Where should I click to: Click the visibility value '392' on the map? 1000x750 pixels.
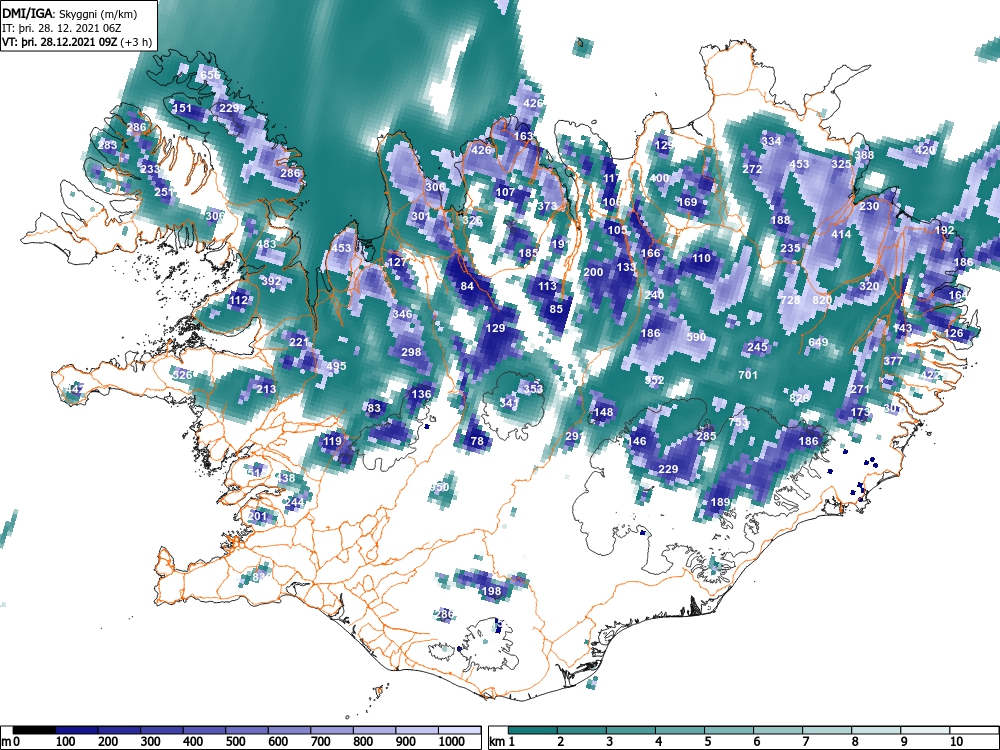pyautogui.click(x=271, y=281)
